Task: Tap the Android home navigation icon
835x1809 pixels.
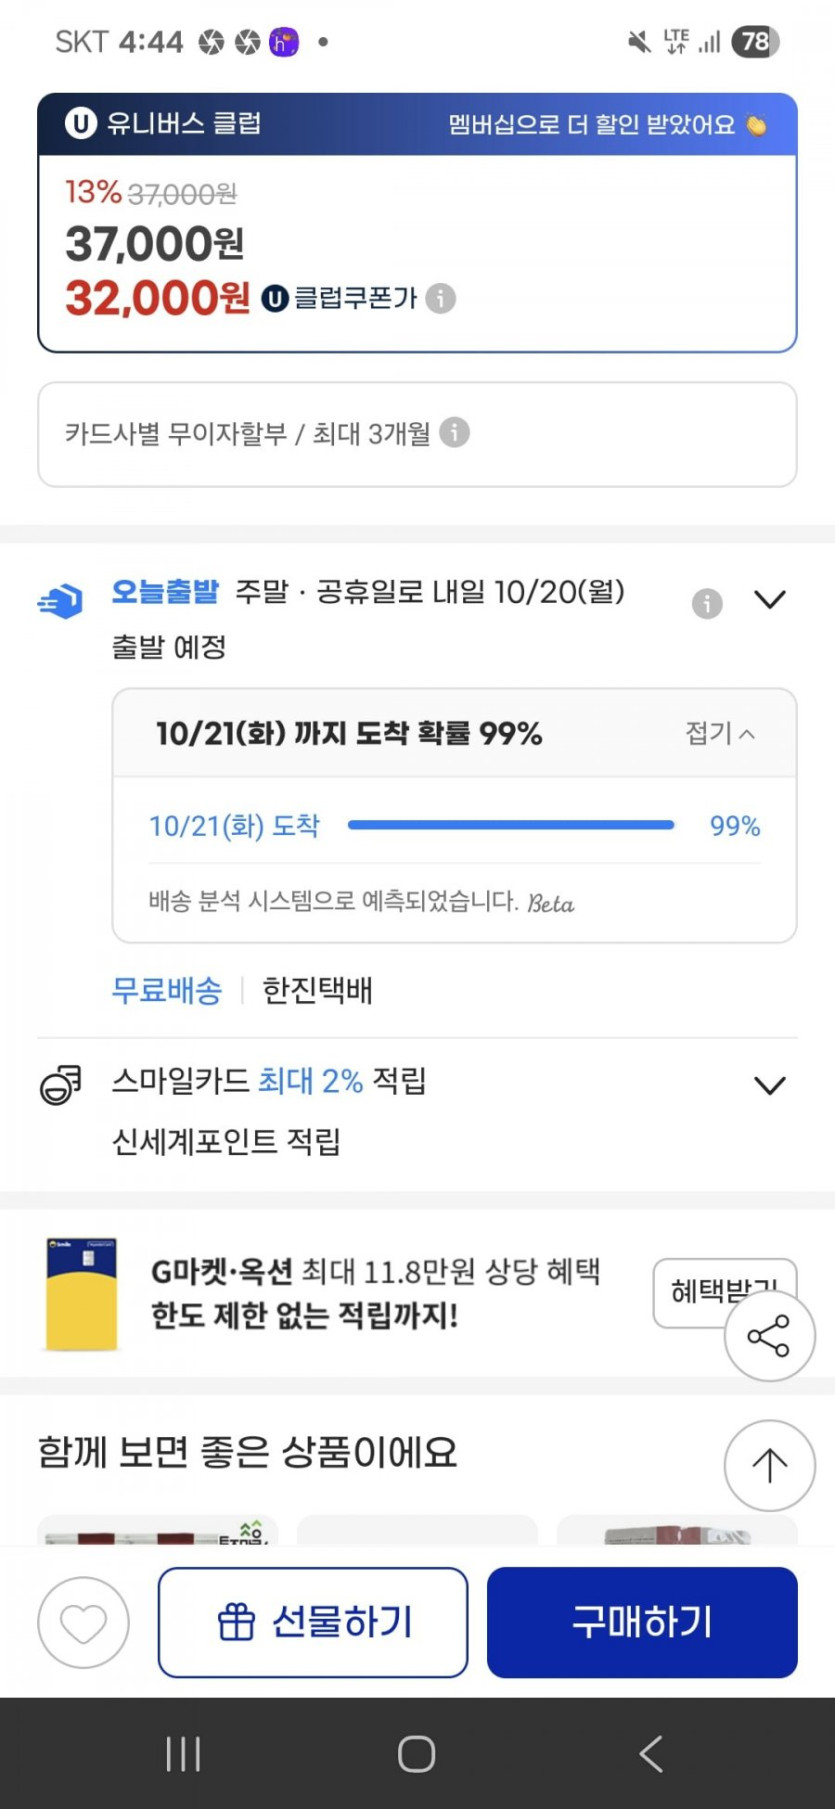Action: [x=416, y=1753]
